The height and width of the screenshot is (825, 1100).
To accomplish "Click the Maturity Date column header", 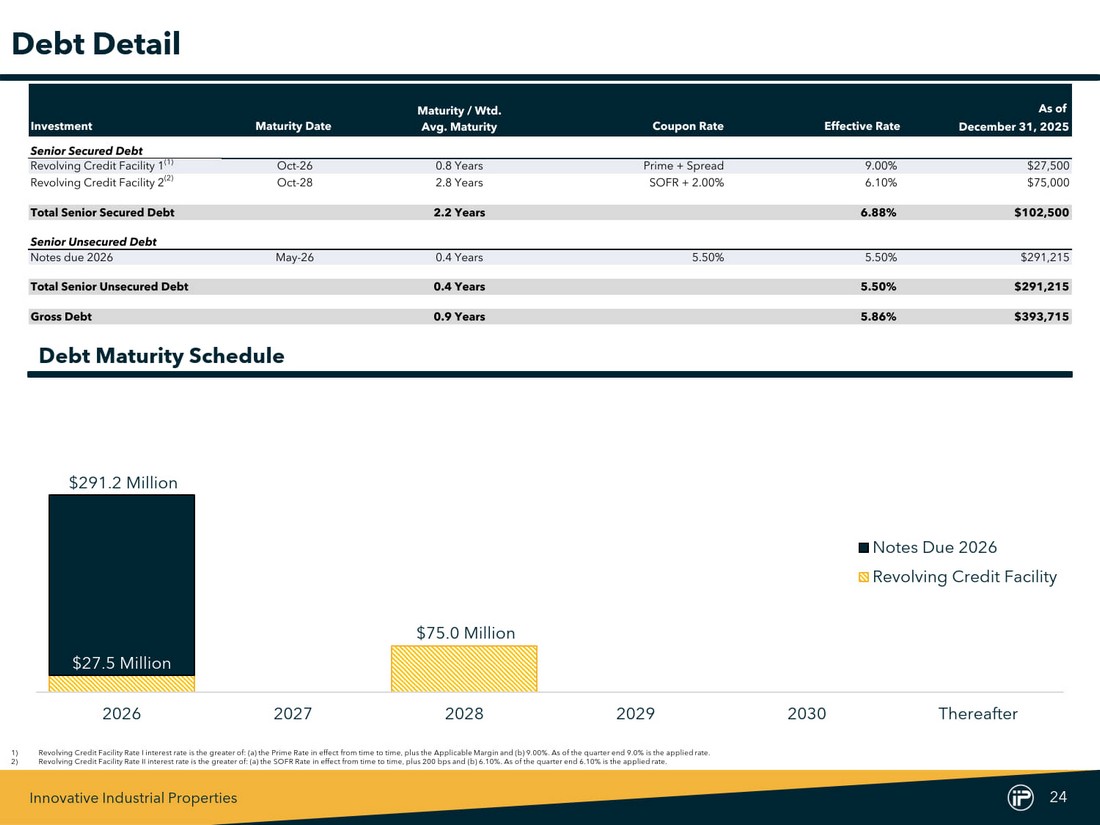I will coord(293,126).
